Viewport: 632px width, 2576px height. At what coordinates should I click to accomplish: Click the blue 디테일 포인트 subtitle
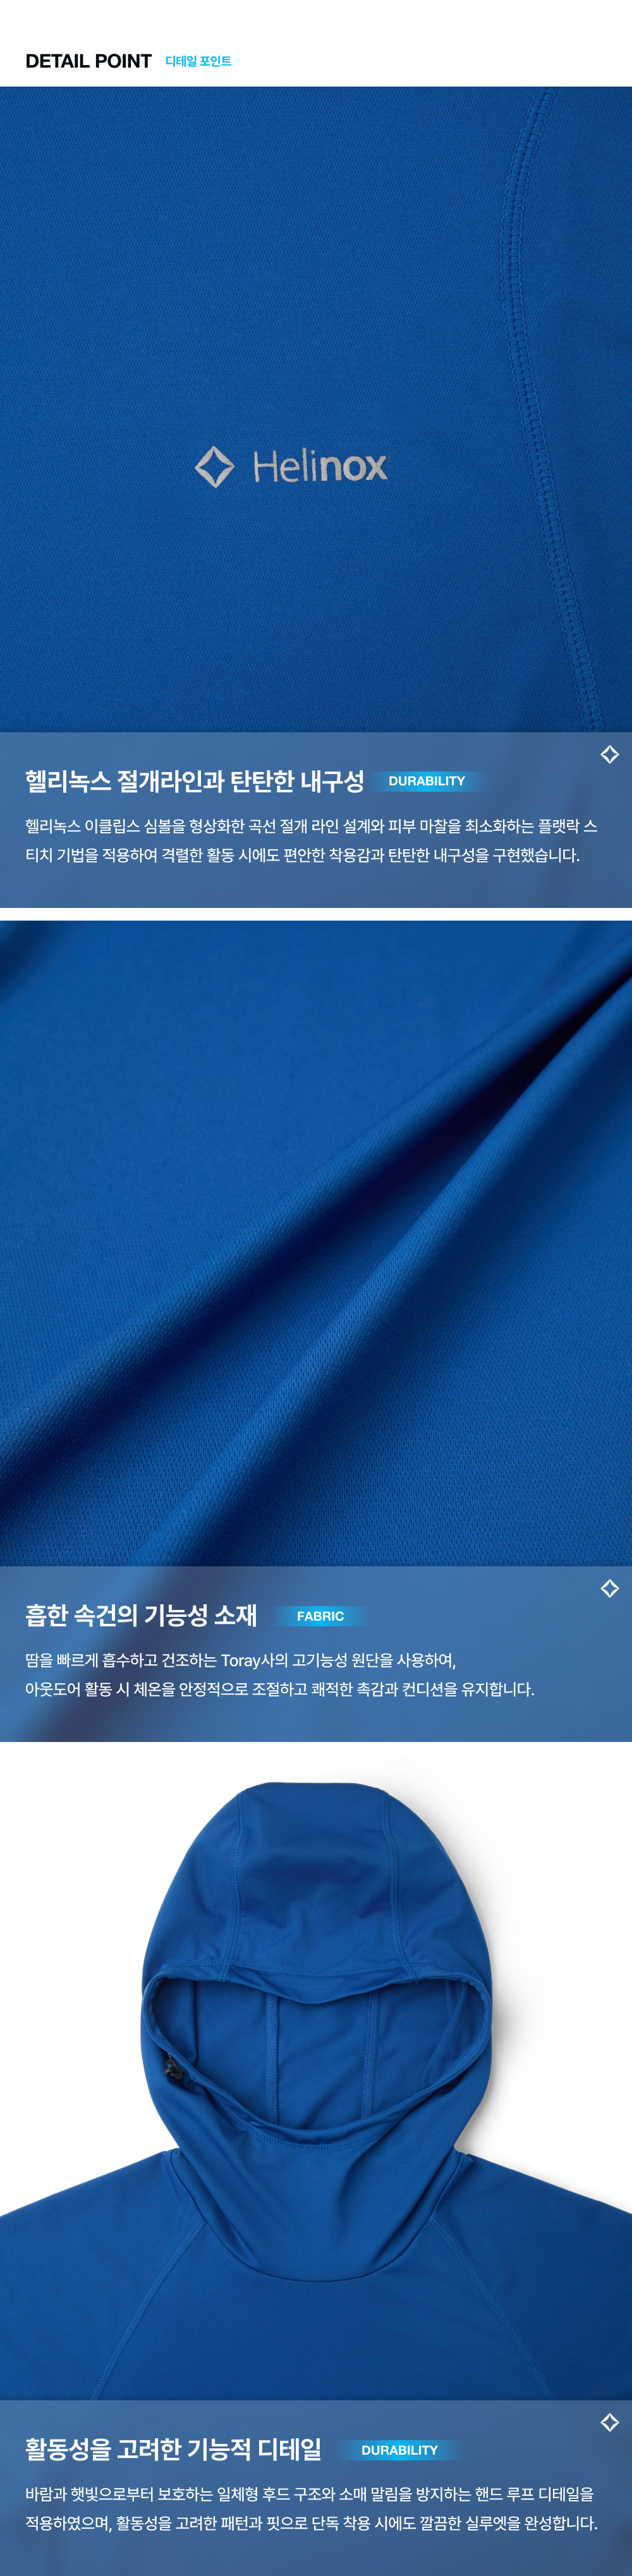(198, 62)
